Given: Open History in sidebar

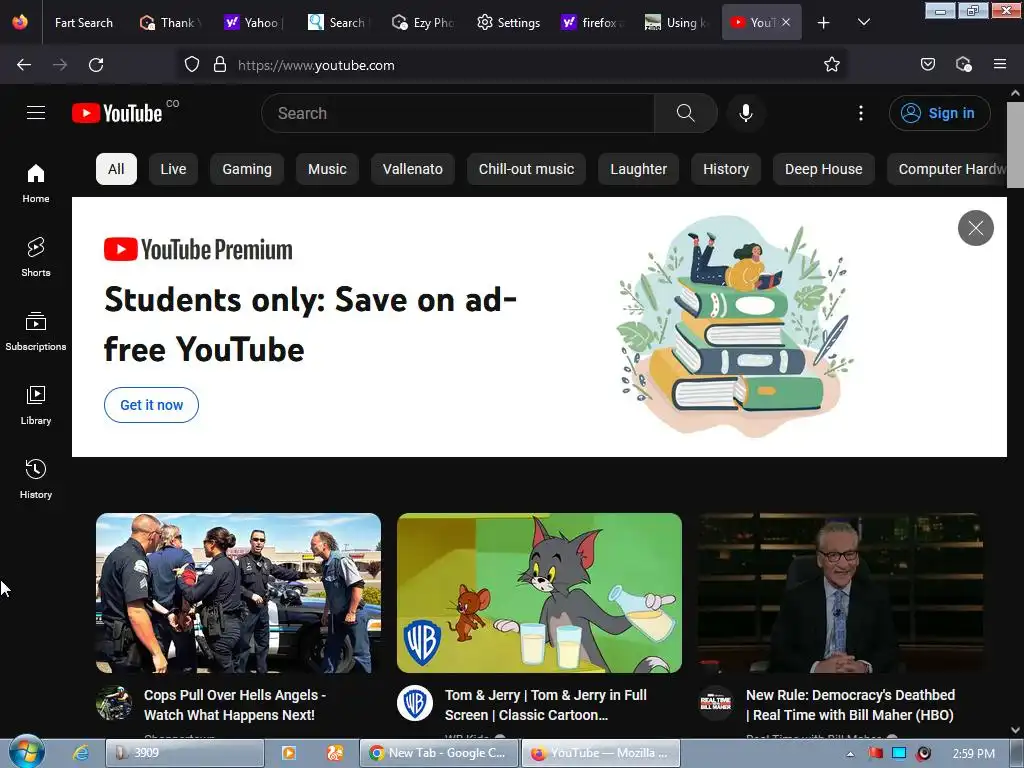Looking at the screenshot, I should 36,480.
